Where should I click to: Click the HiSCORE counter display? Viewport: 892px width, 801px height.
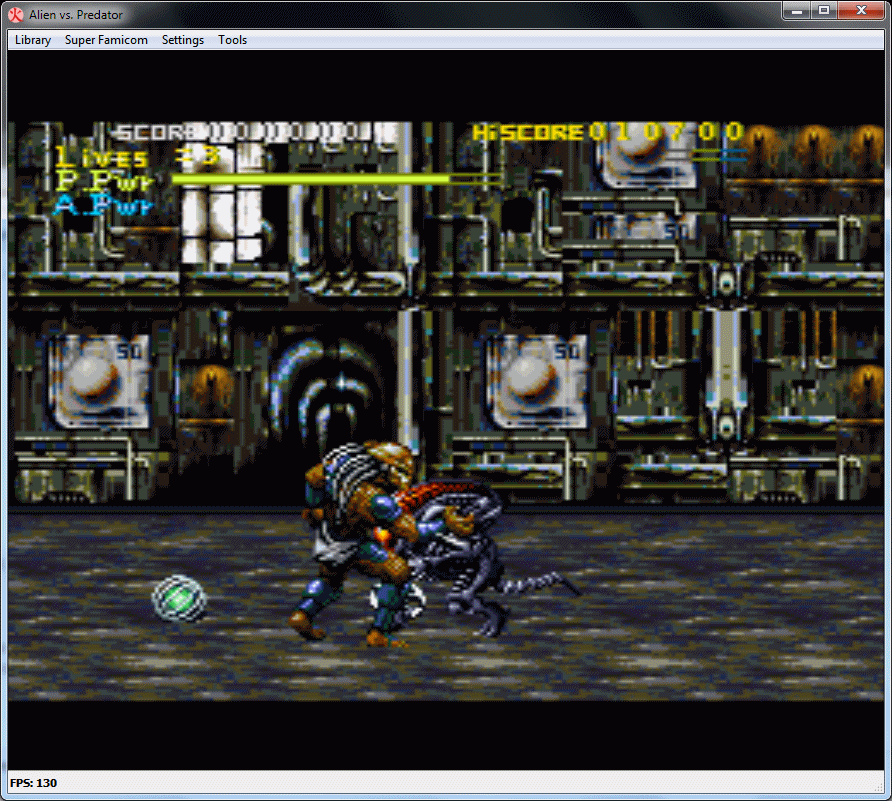tap(608, 132)
